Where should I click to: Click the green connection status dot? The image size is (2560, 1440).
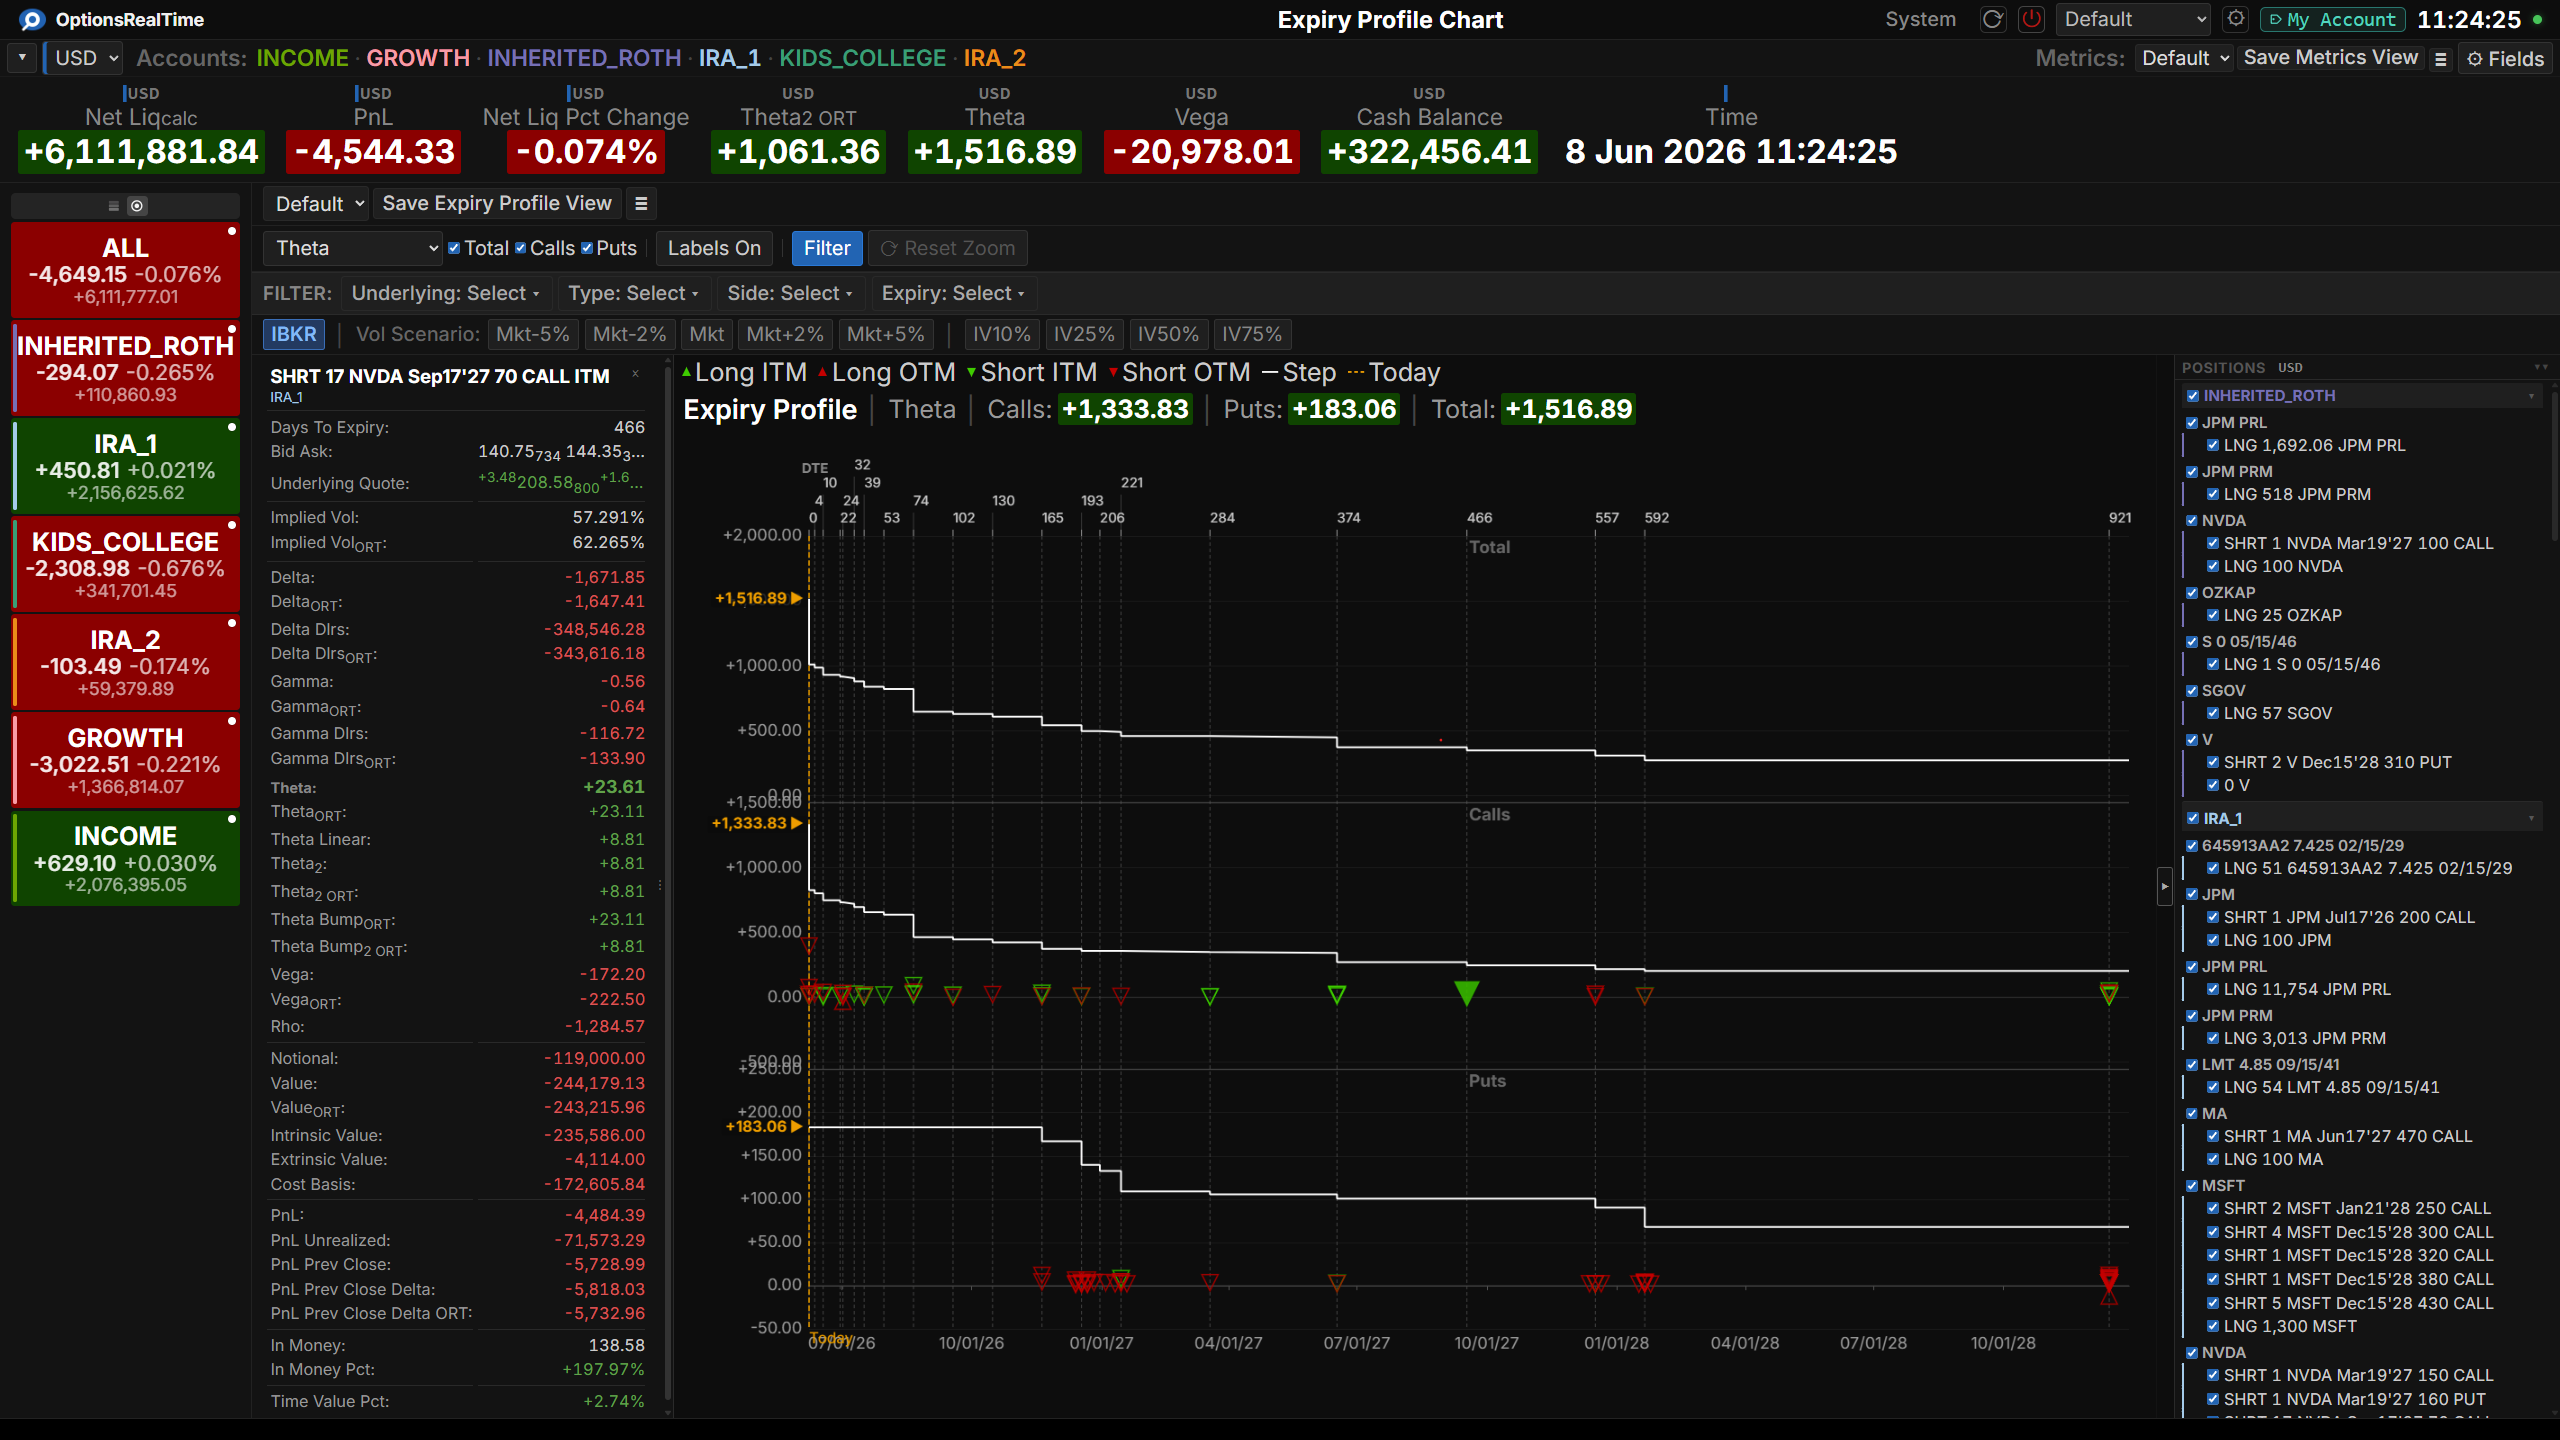coord(2537,19)
